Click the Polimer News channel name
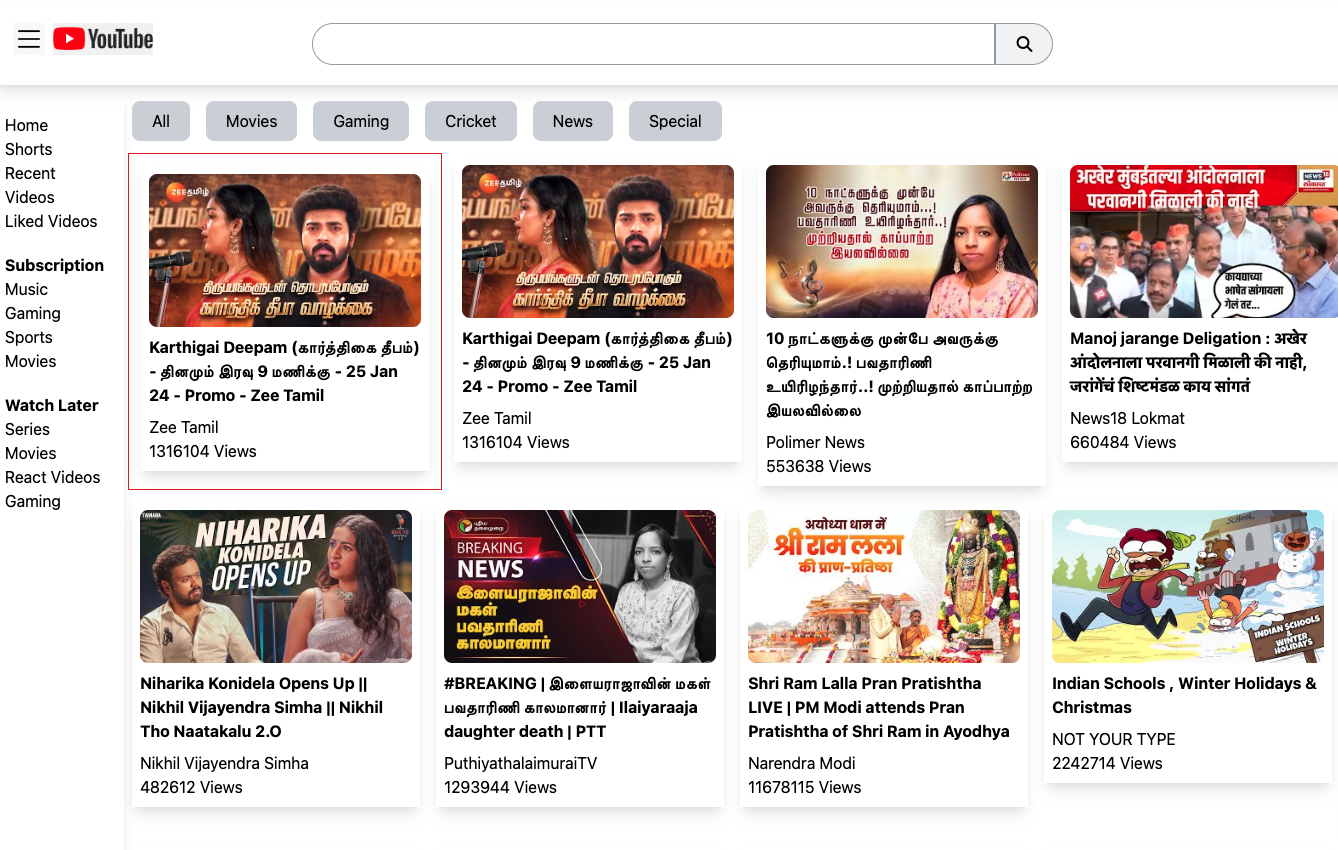1338x850 pixels. 815,442
